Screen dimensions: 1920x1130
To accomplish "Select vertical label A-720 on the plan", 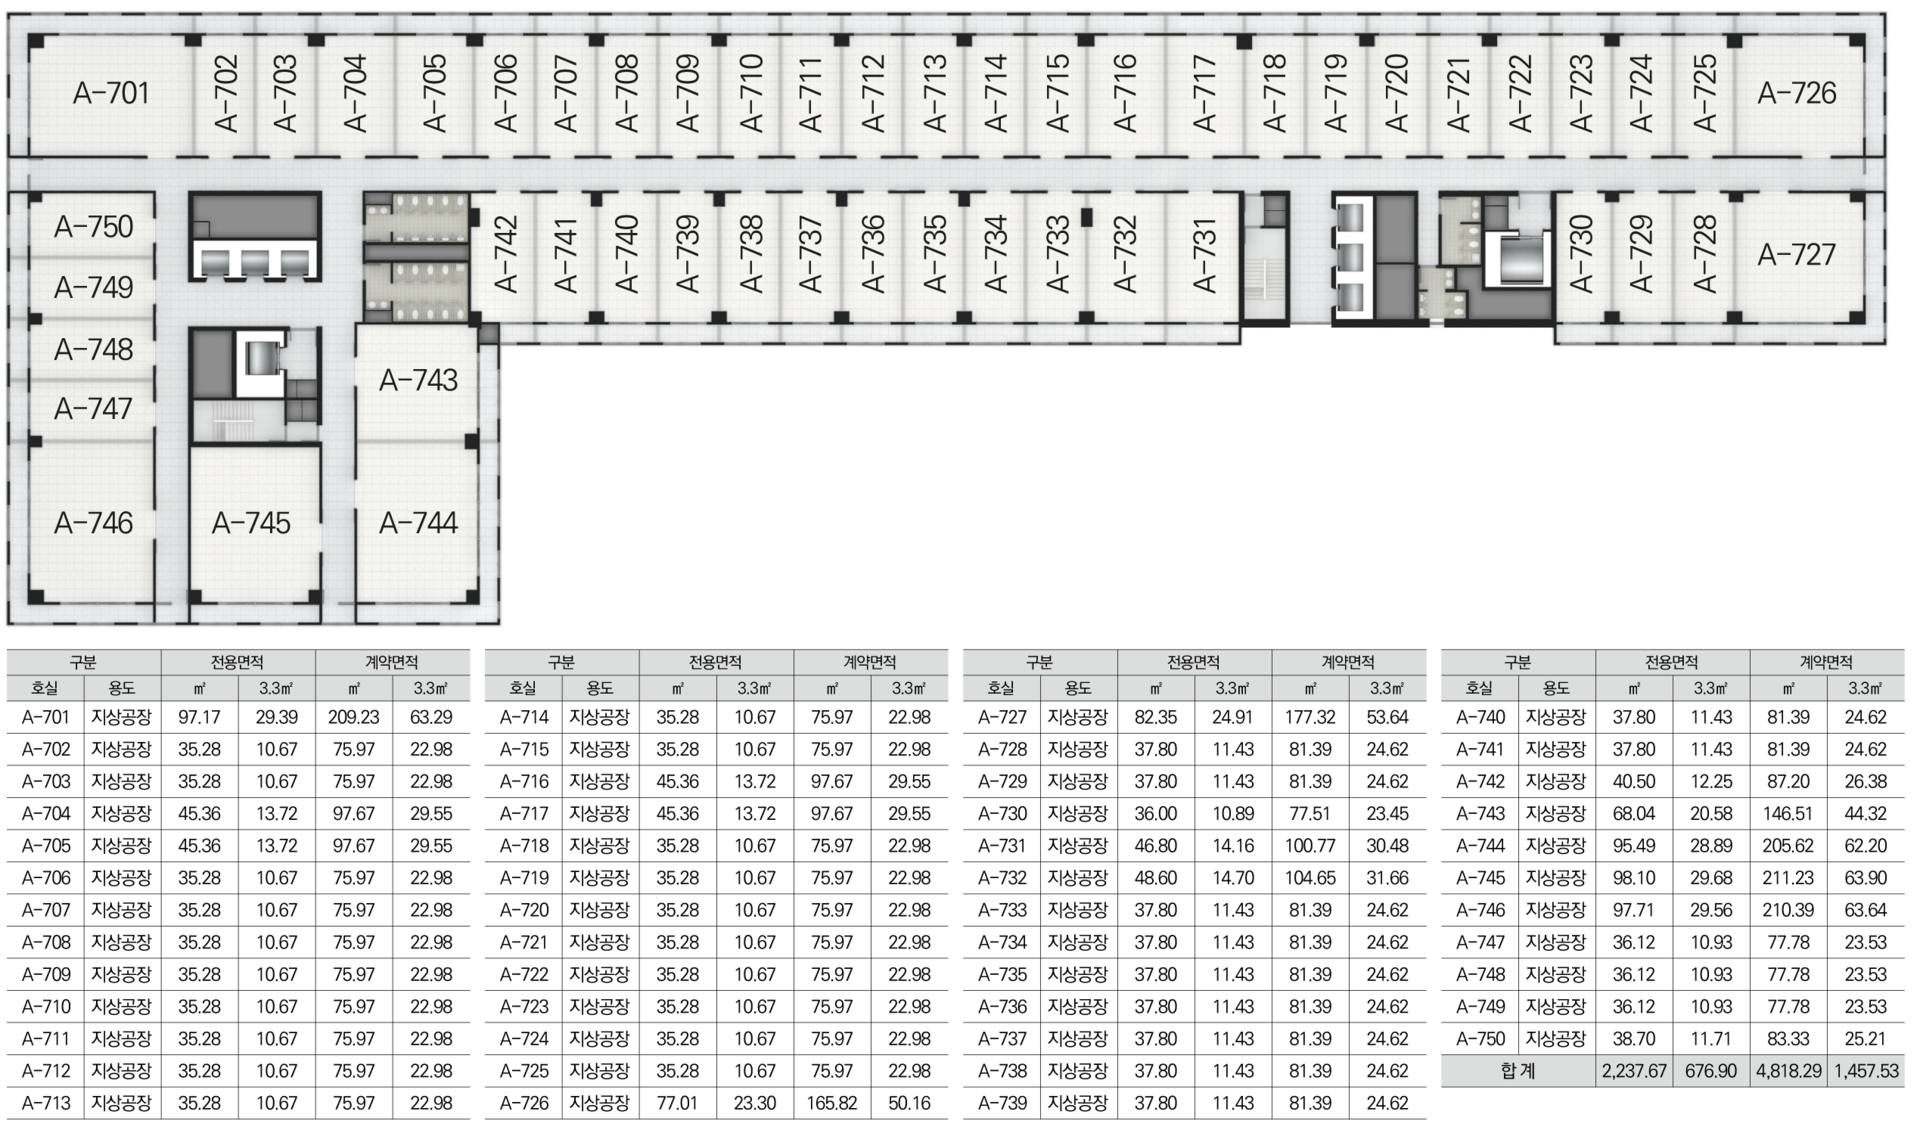I will point(1396,93).
